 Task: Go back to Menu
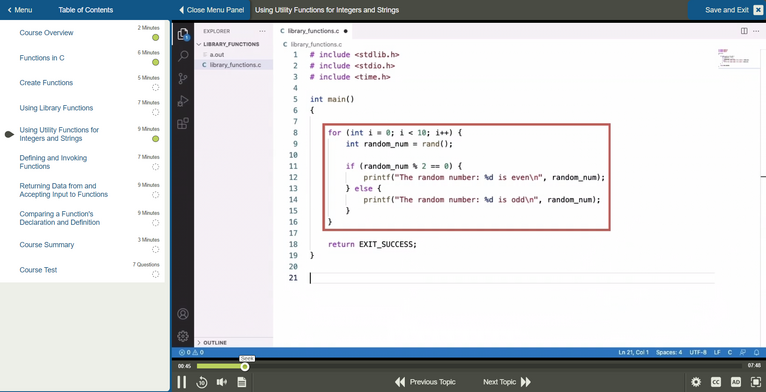click(x=20, y=10)
